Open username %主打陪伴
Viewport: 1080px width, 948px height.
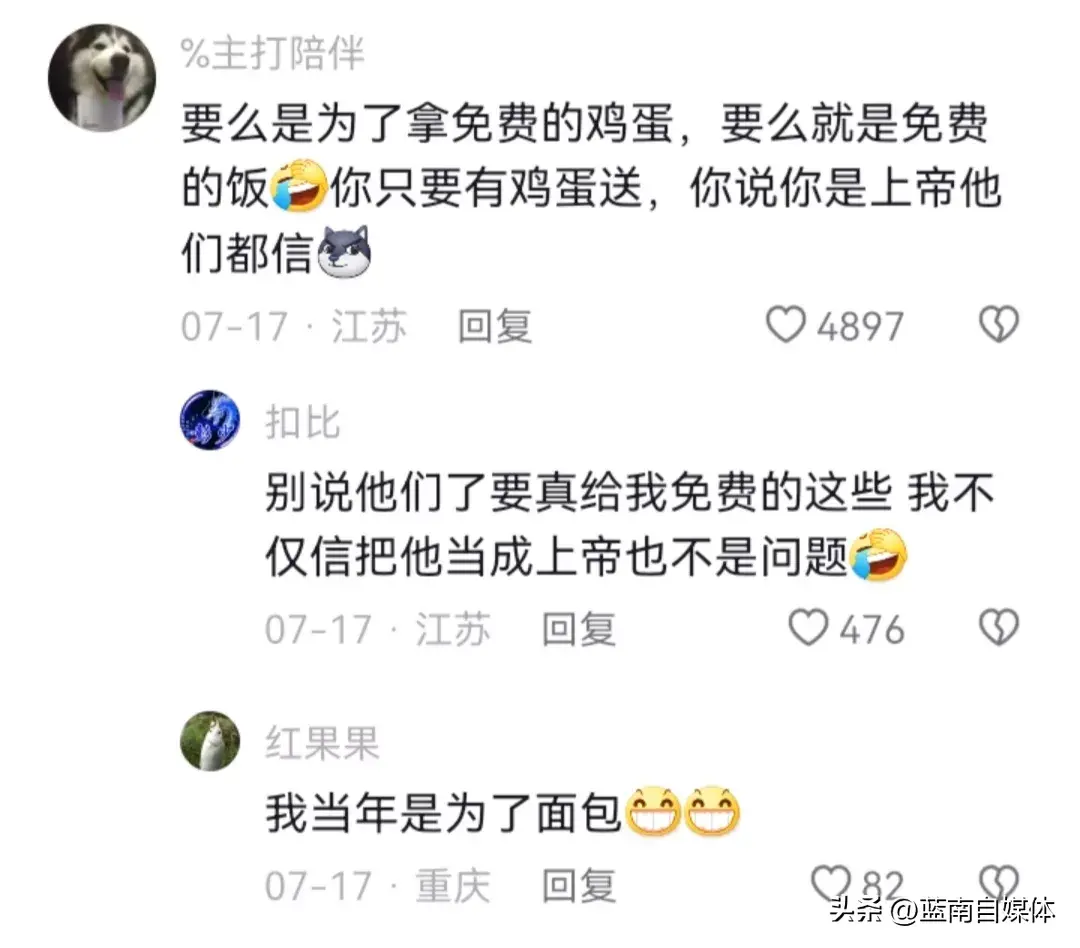pos(273,53)
